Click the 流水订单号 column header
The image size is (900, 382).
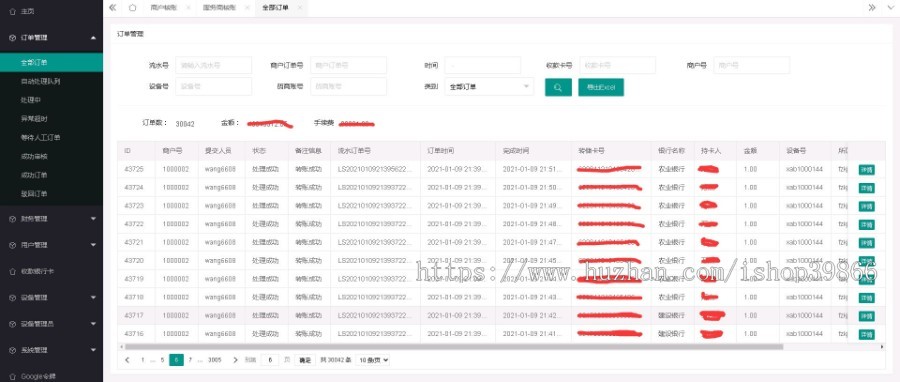coord(354,151)
